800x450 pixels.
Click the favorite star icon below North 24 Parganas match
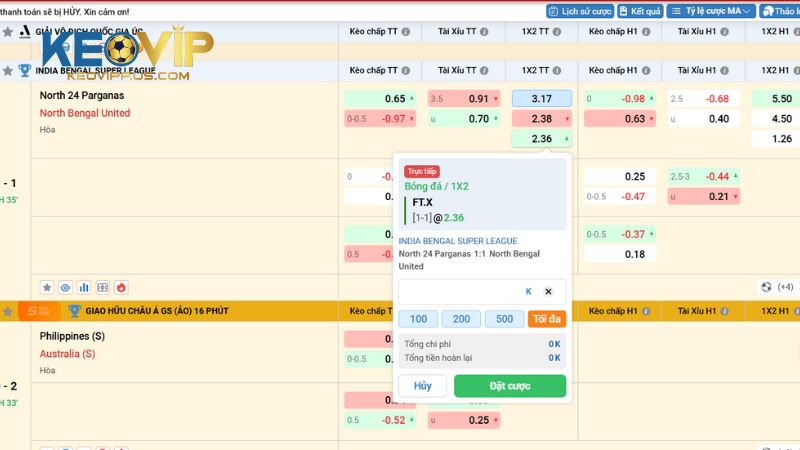(47, 287)
